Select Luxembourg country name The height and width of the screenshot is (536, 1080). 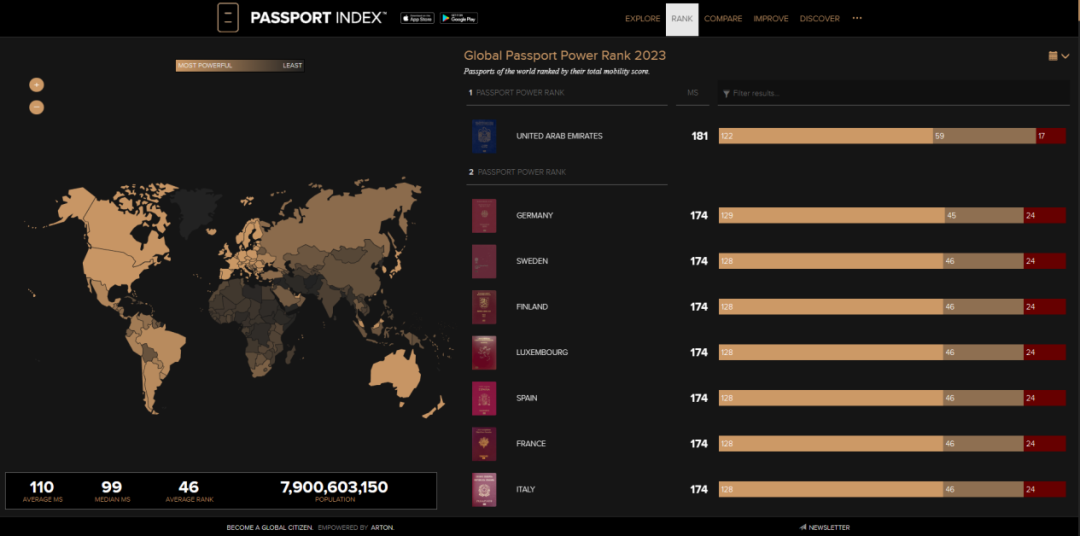click(542, 352)
